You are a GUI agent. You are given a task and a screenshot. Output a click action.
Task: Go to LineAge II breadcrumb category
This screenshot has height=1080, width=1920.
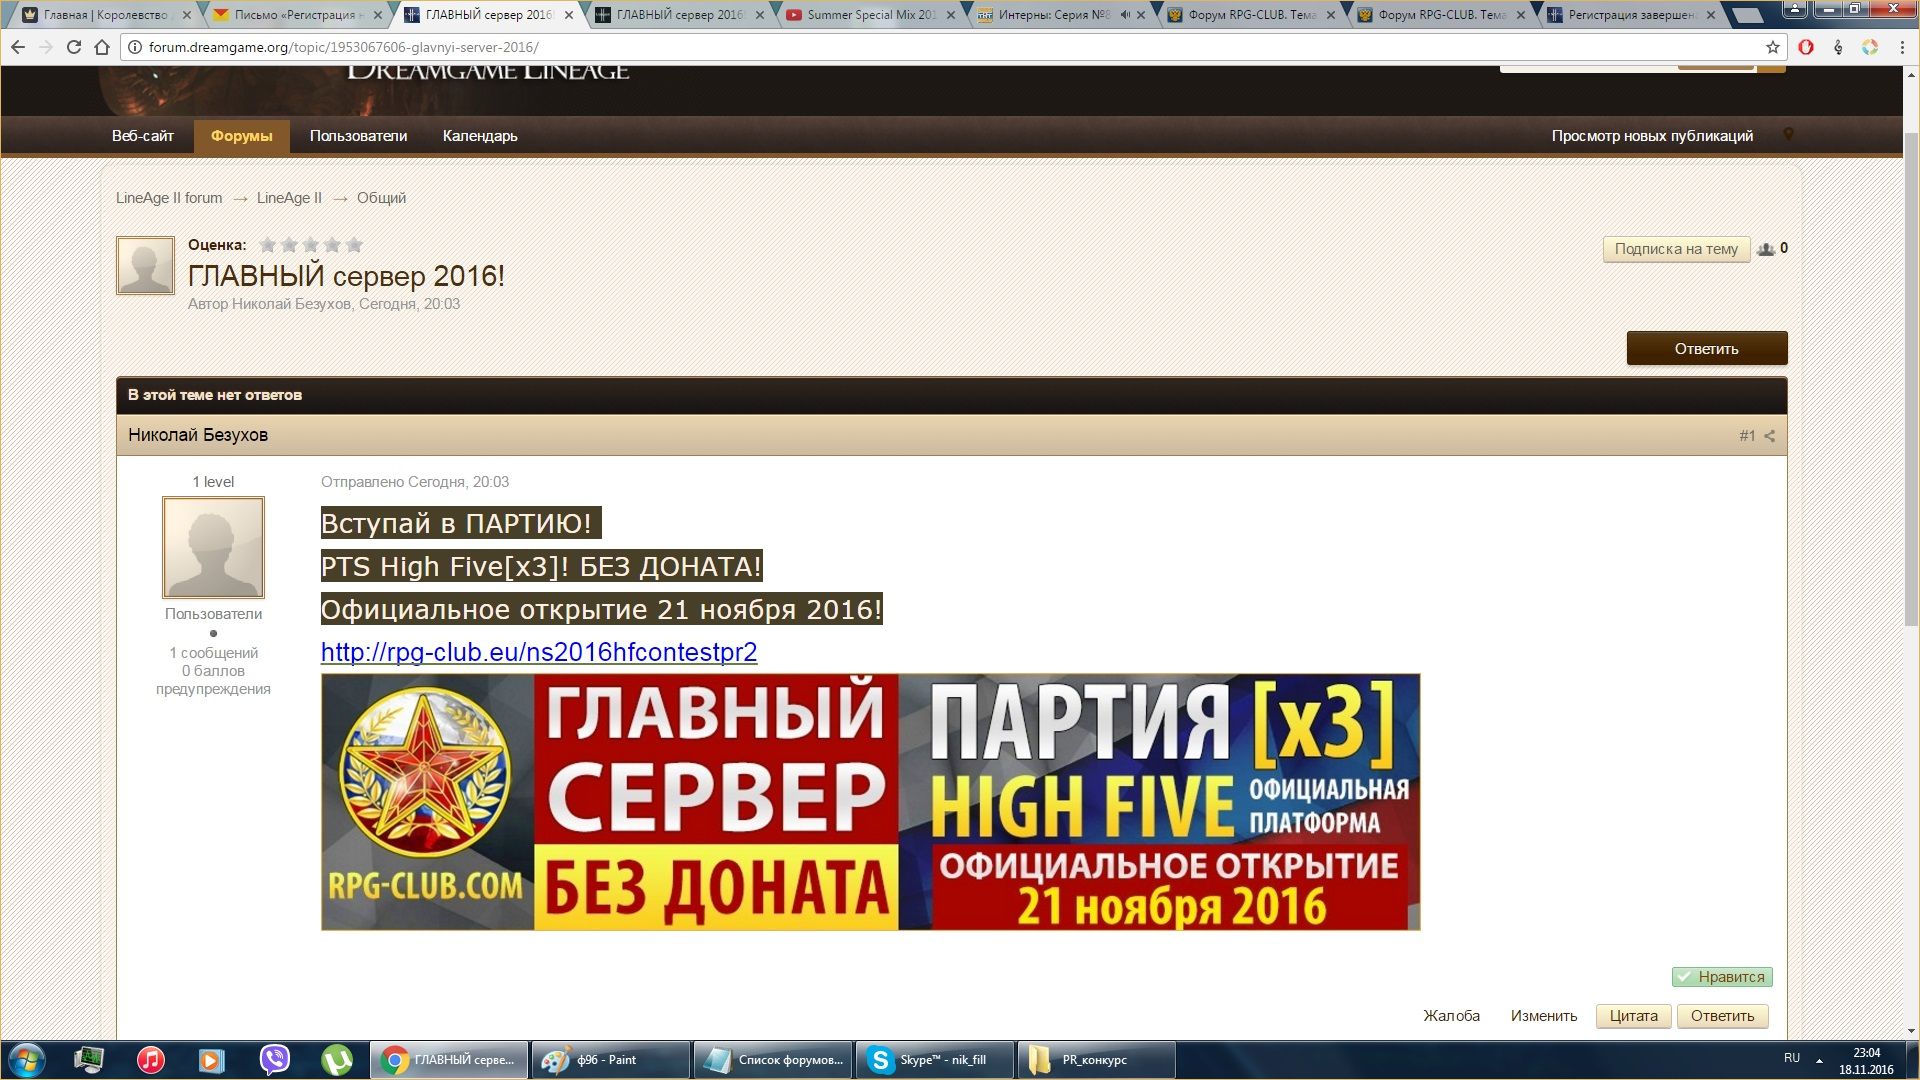[289, 198]
